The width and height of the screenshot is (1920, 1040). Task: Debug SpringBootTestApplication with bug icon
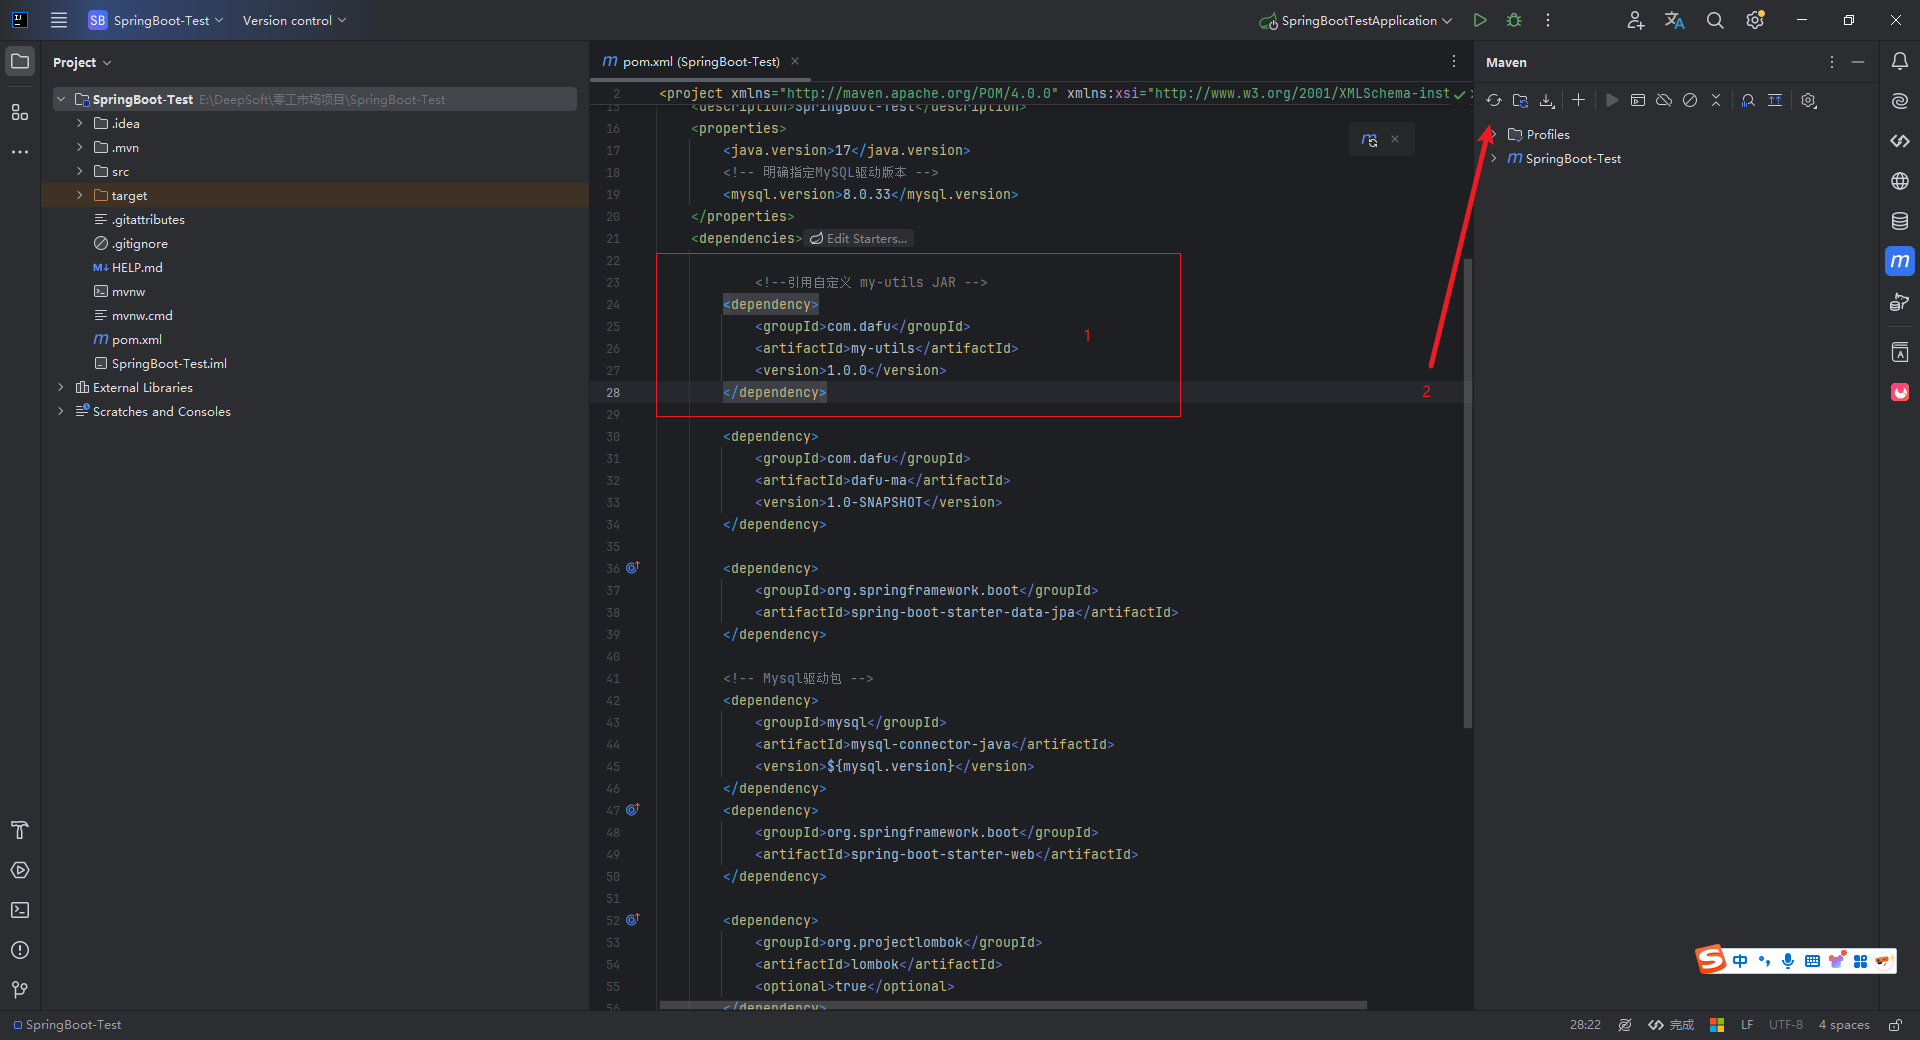(1514, 20)
